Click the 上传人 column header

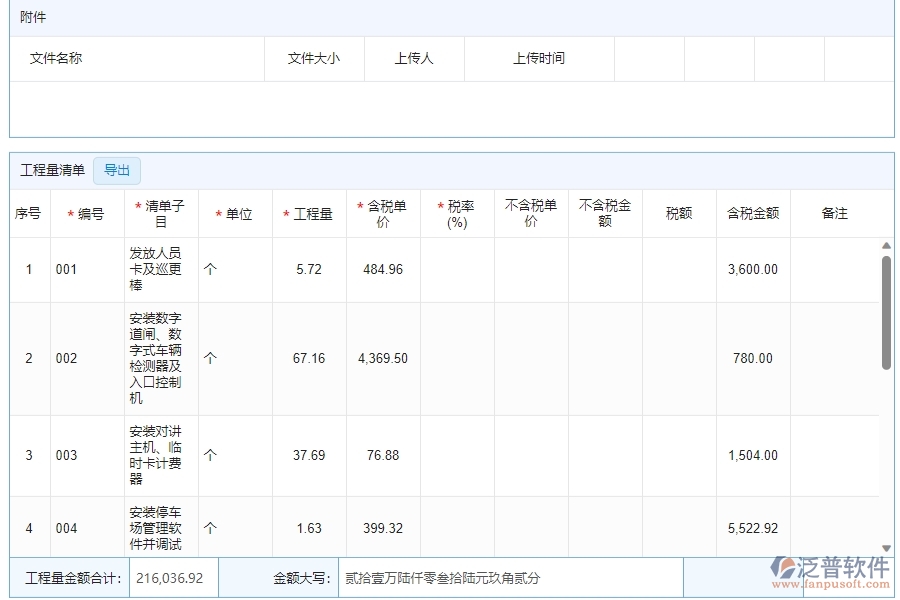click(414, 59)
